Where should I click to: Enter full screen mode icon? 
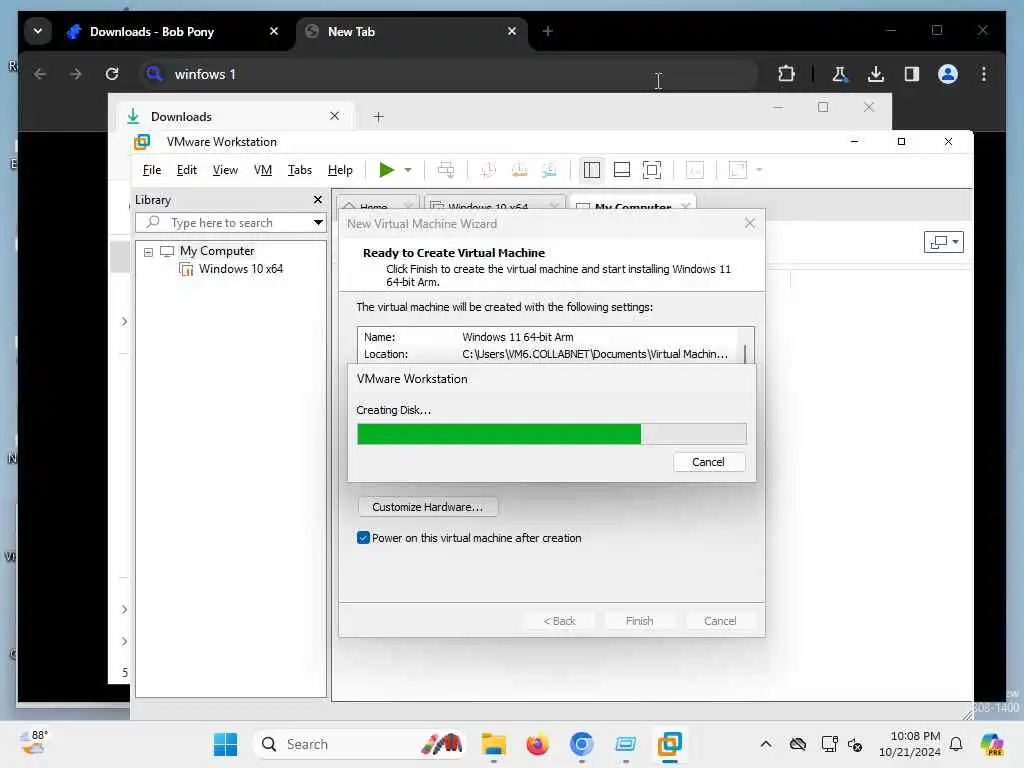pyautogui.click(x=652, y=170)
